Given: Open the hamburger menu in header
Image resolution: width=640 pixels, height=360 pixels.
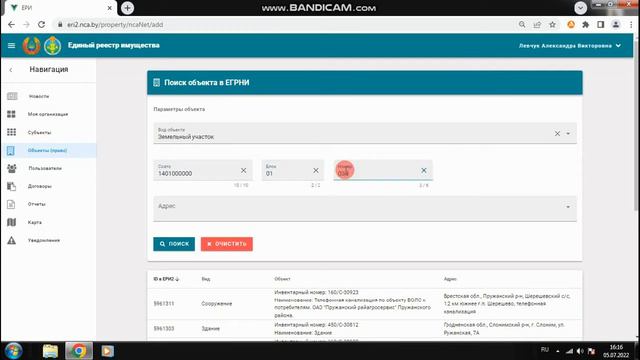Looking at the screenshot, I should pyautogui.click(x=11, y=46).
